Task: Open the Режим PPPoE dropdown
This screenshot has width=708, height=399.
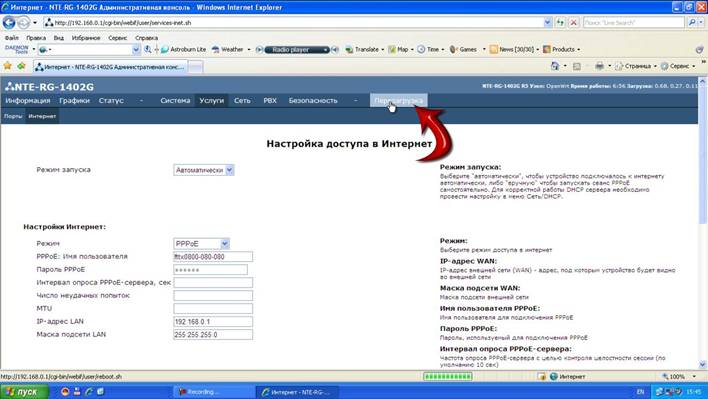Action: click(225, 244)
